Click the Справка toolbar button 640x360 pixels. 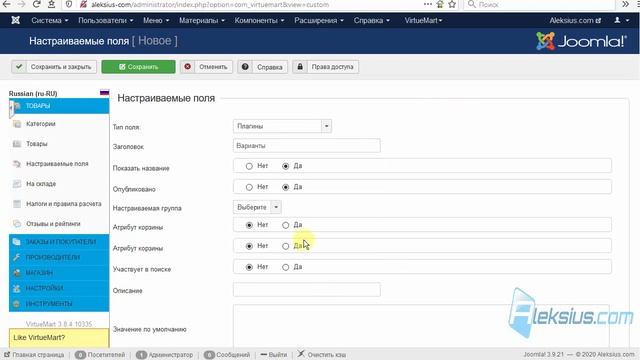point(262,67)
